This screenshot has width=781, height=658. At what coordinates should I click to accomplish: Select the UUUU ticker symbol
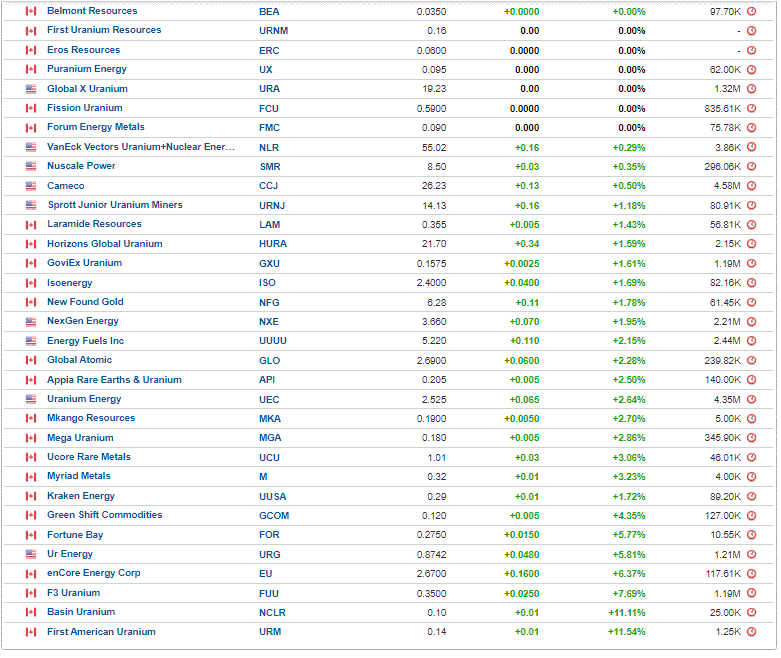pyautogui.click(x=273, y=341)
